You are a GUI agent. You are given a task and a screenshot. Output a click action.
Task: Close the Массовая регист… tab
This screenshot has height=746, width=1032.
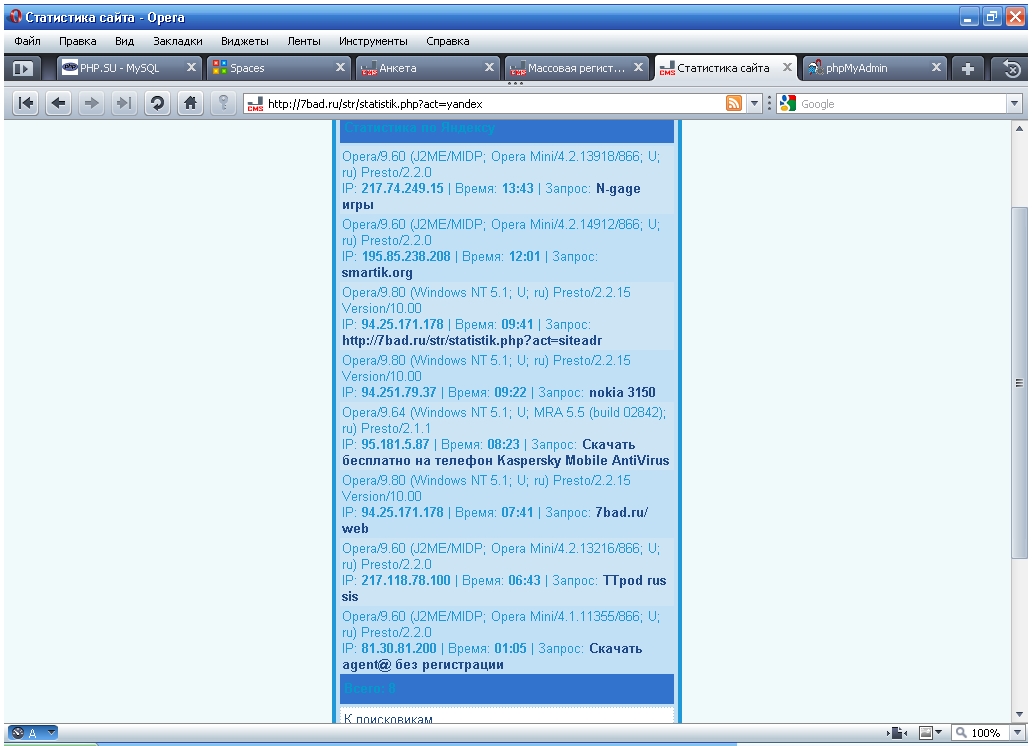(638, 67)
